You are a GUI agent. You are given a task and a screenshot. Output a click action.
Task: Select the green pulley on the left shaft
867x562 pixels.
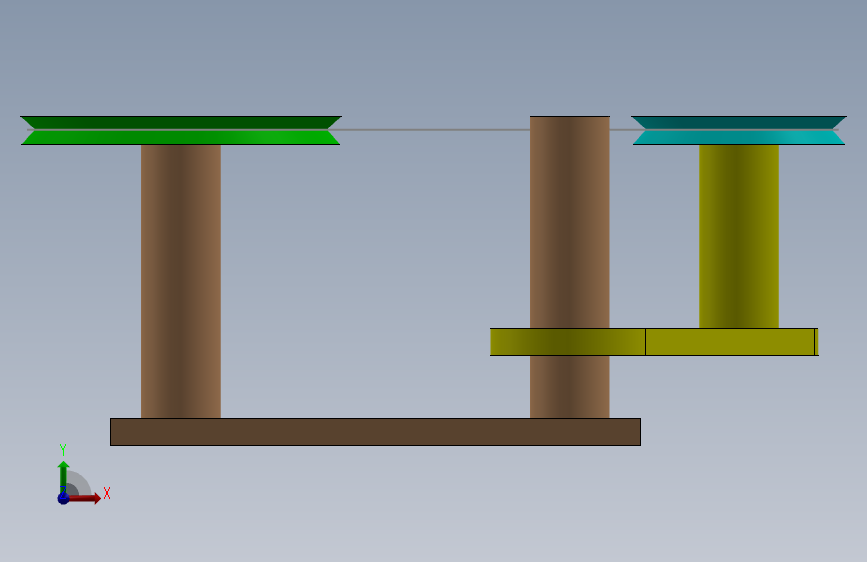pos(181,131)
